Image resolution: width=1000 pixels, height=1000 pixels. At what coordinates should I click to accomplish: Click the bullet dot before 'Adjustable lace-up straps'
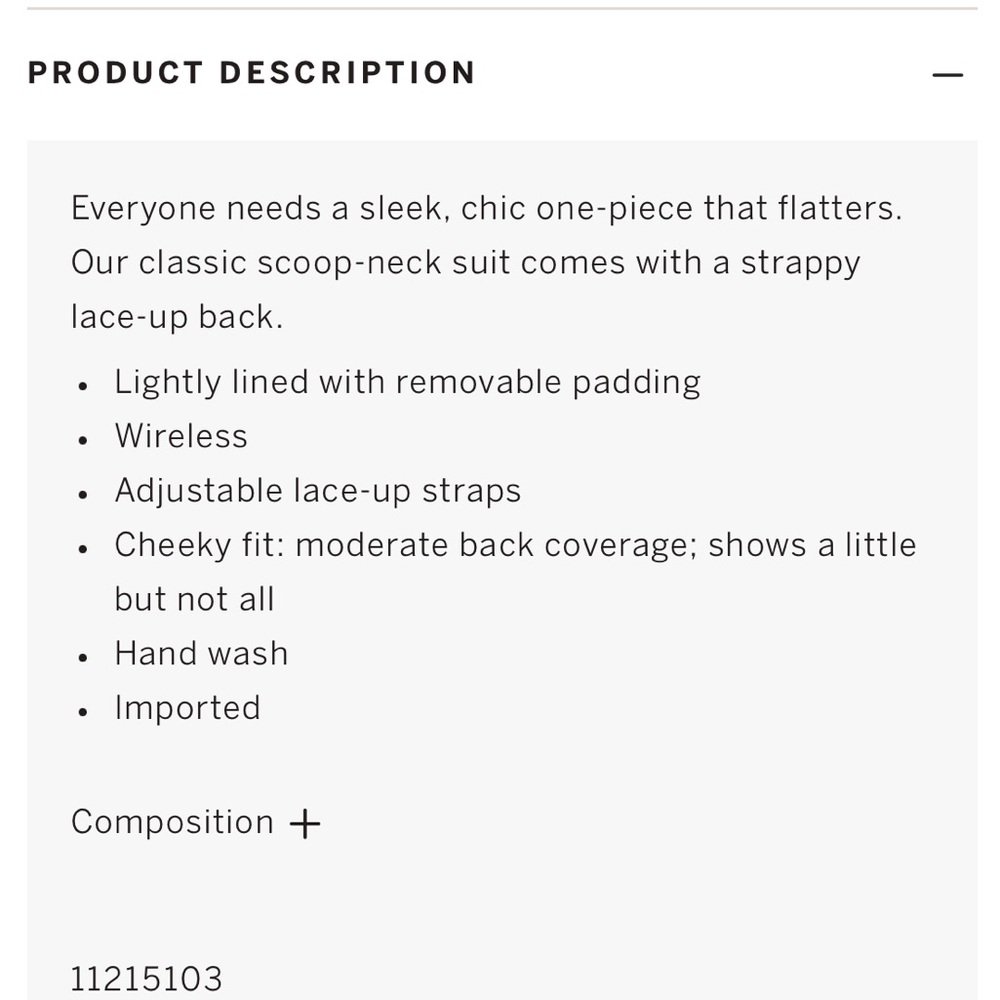click(83, 494)
